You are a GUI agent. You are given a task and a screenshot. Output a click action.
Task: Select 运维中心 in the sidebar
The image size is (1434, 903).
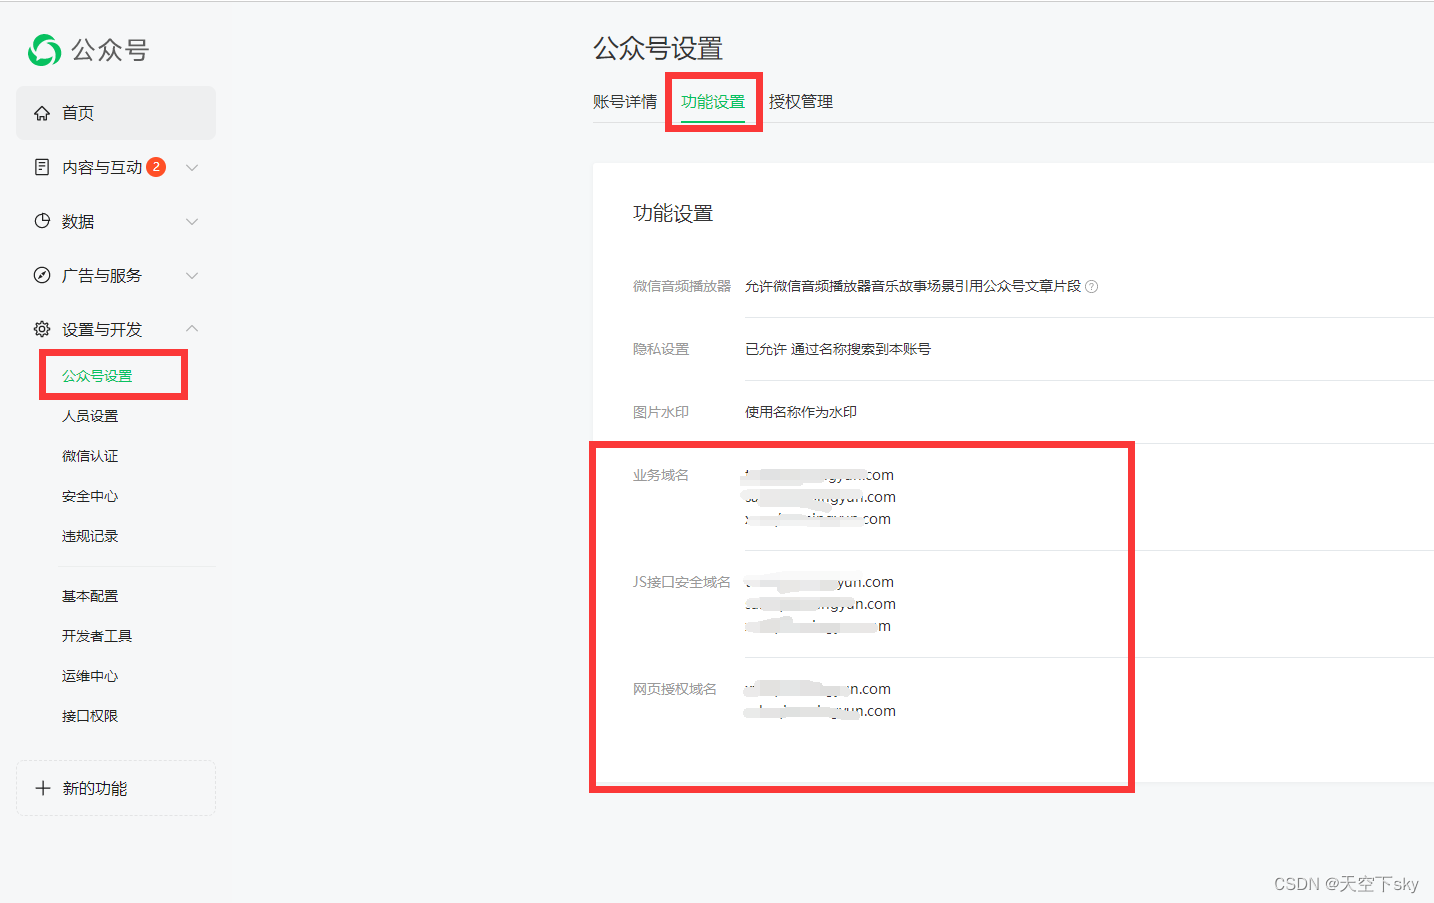point(90,676)
